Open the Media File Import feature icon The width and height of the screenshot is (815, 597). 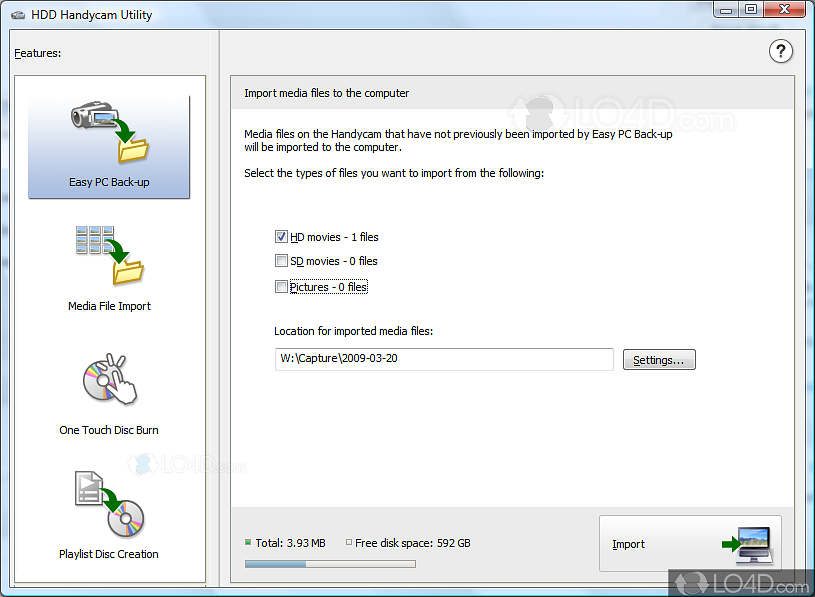point(110,256)
